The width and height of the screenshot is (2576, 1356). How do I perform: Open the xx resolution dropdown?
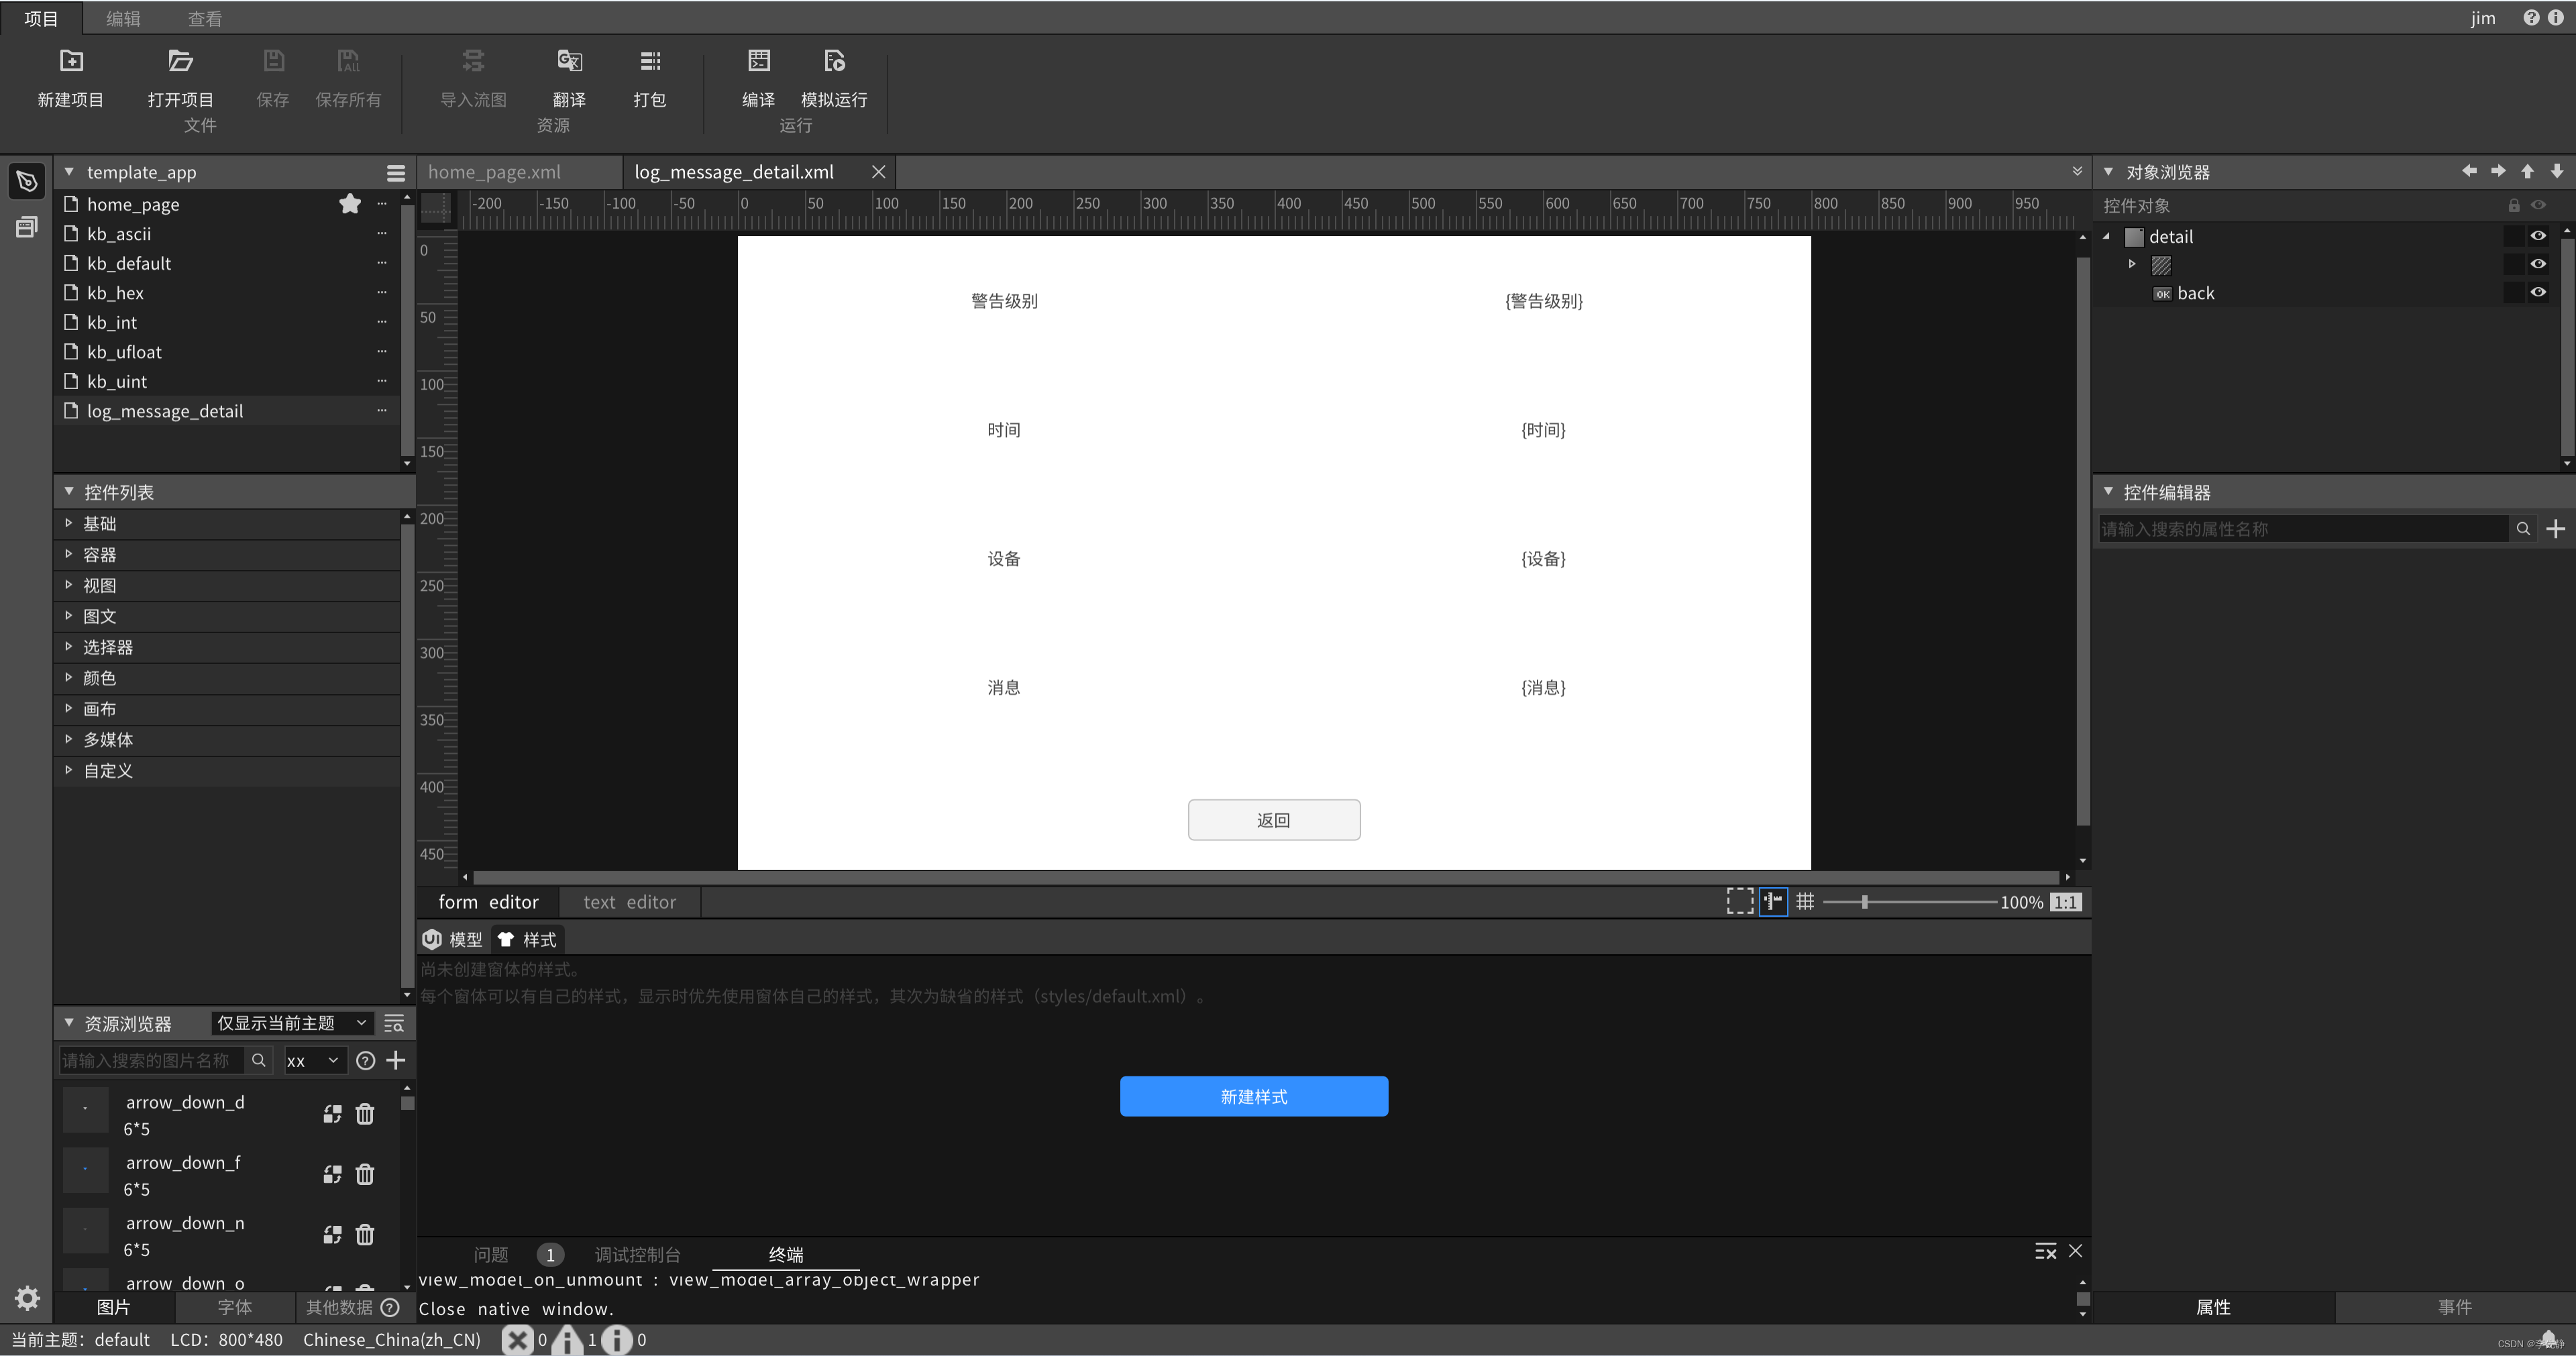[315, 1061]
